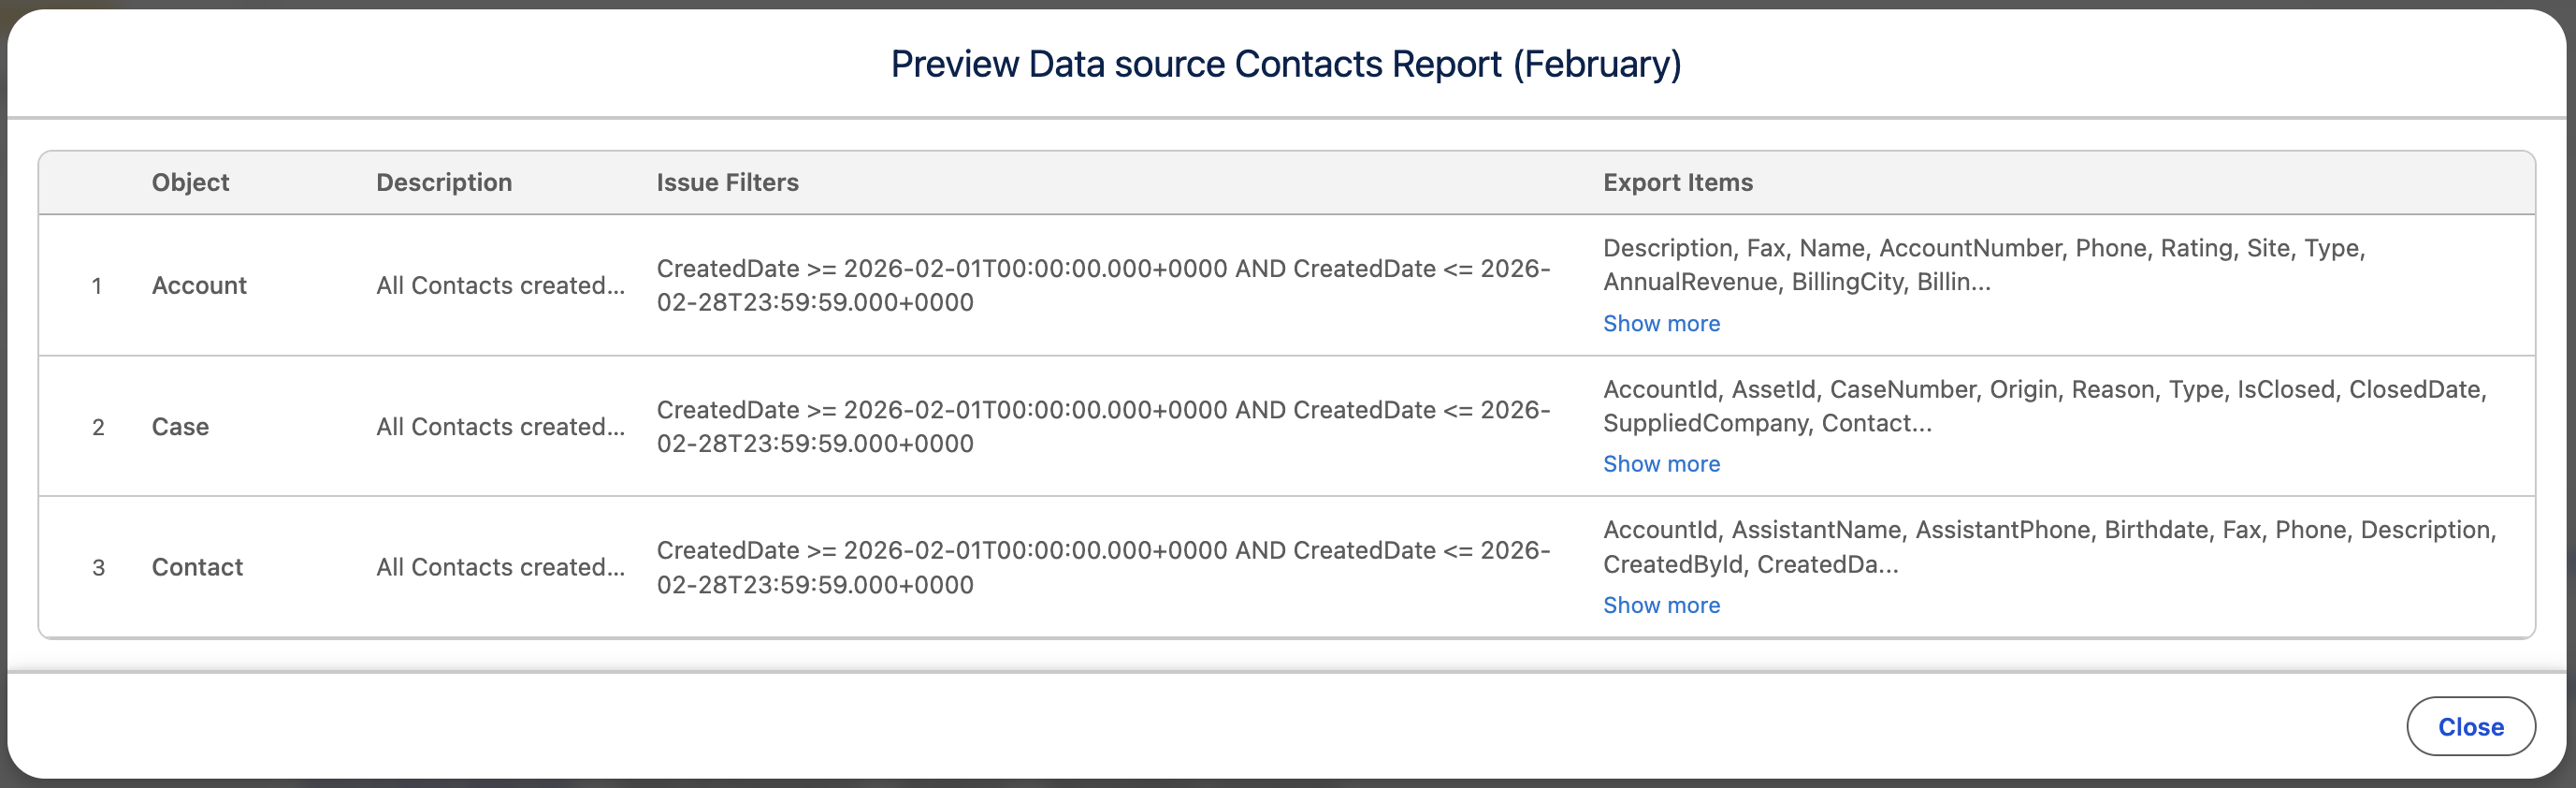Expand Show more in the Case row
This screenshot has height=788, width=2576.
(1661, 464)
